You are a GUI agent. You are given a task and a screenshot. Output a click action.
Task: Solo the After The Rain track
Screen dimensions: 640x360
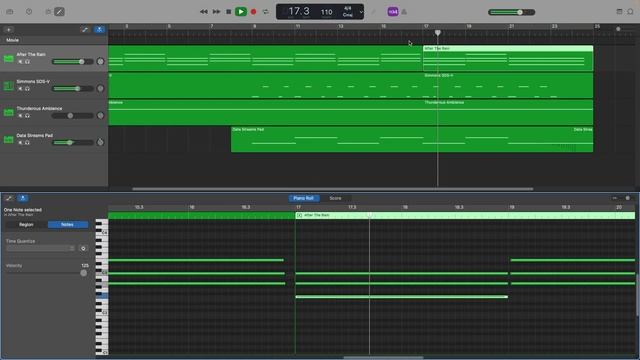click(27, 62)
